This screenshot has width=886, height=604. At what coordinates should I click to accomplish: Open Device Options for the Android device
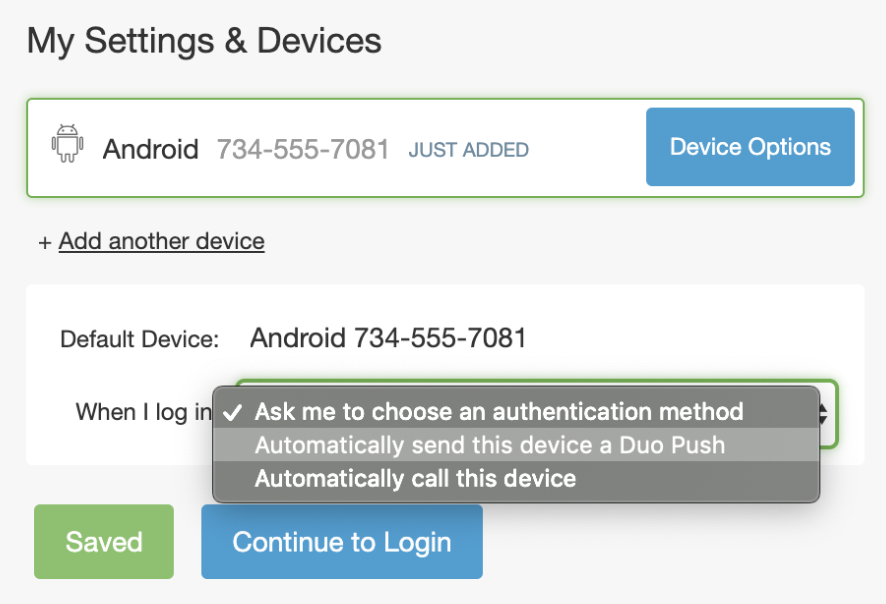click(750, 146)
